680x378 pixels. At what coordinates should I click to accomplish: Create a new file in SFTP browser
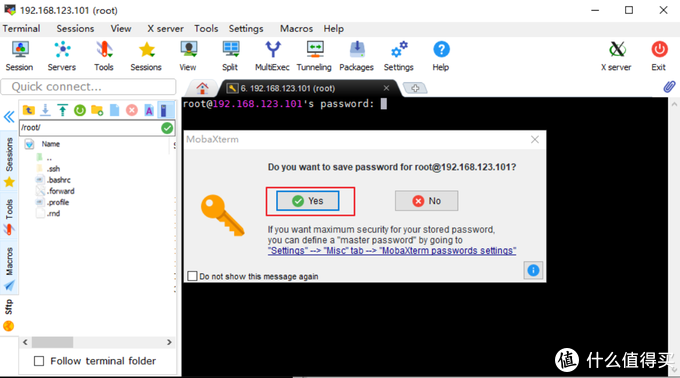coord(114,110)
